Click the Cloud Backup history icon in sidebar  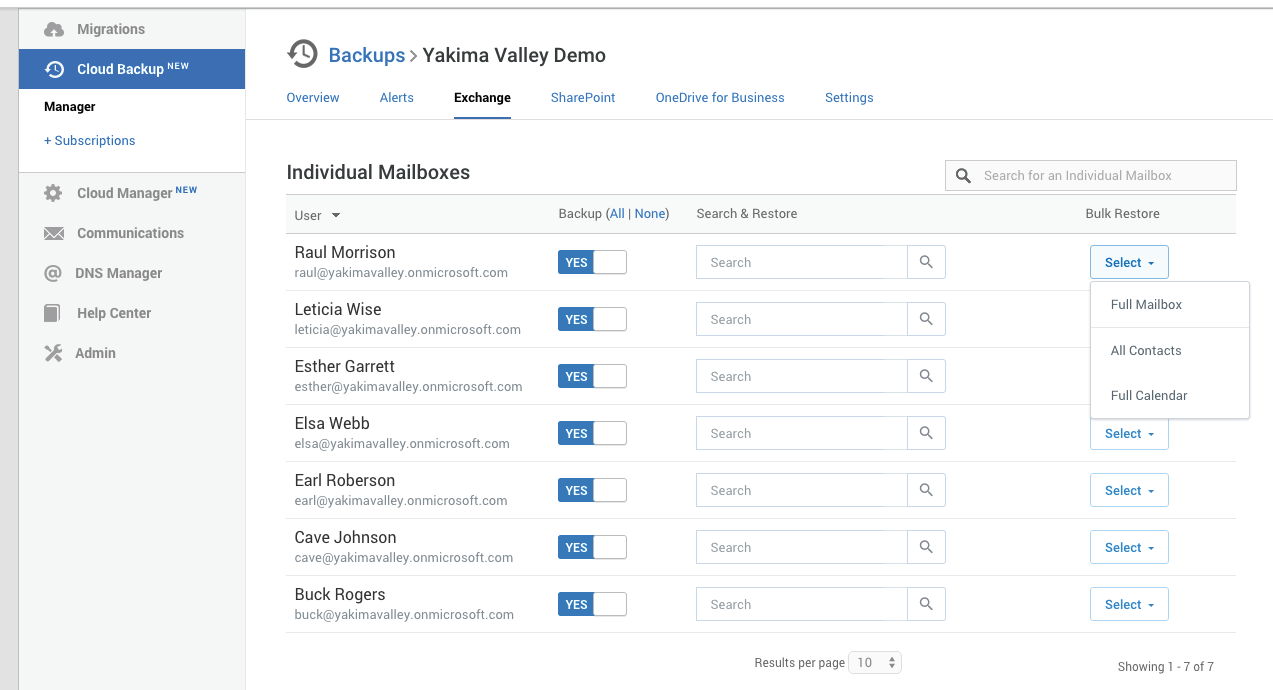pos(54,69)
